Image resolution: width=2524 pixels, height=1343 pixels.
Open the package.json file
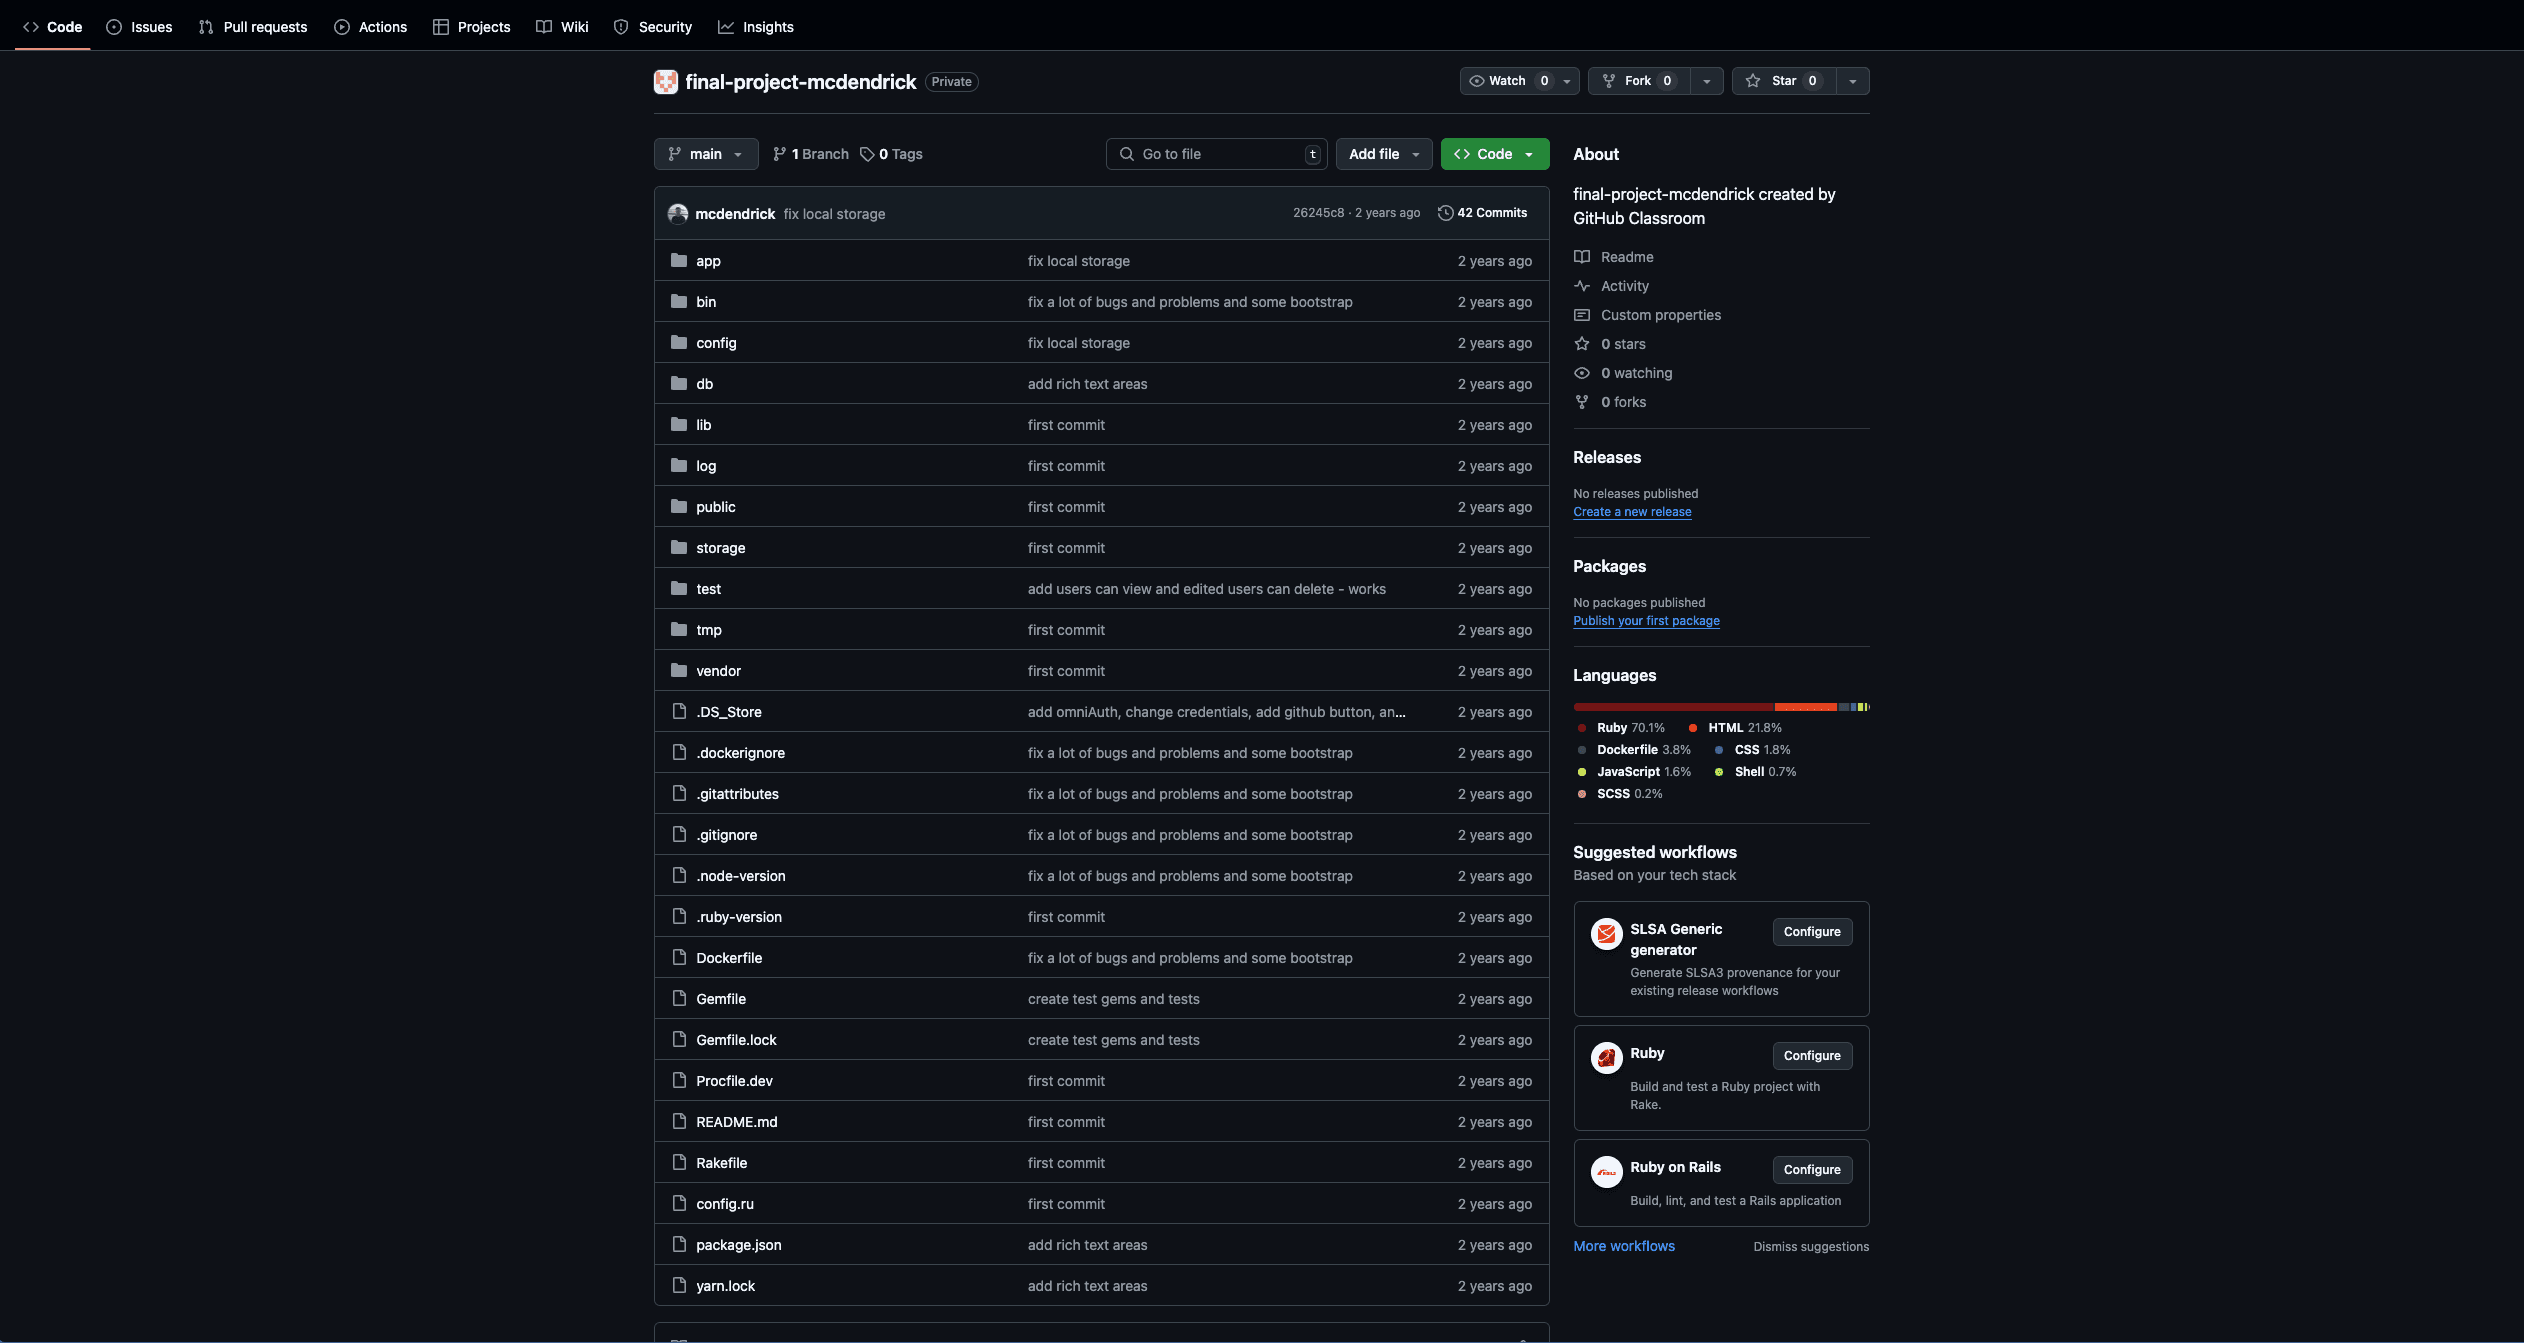click(x=738, y=1245)
